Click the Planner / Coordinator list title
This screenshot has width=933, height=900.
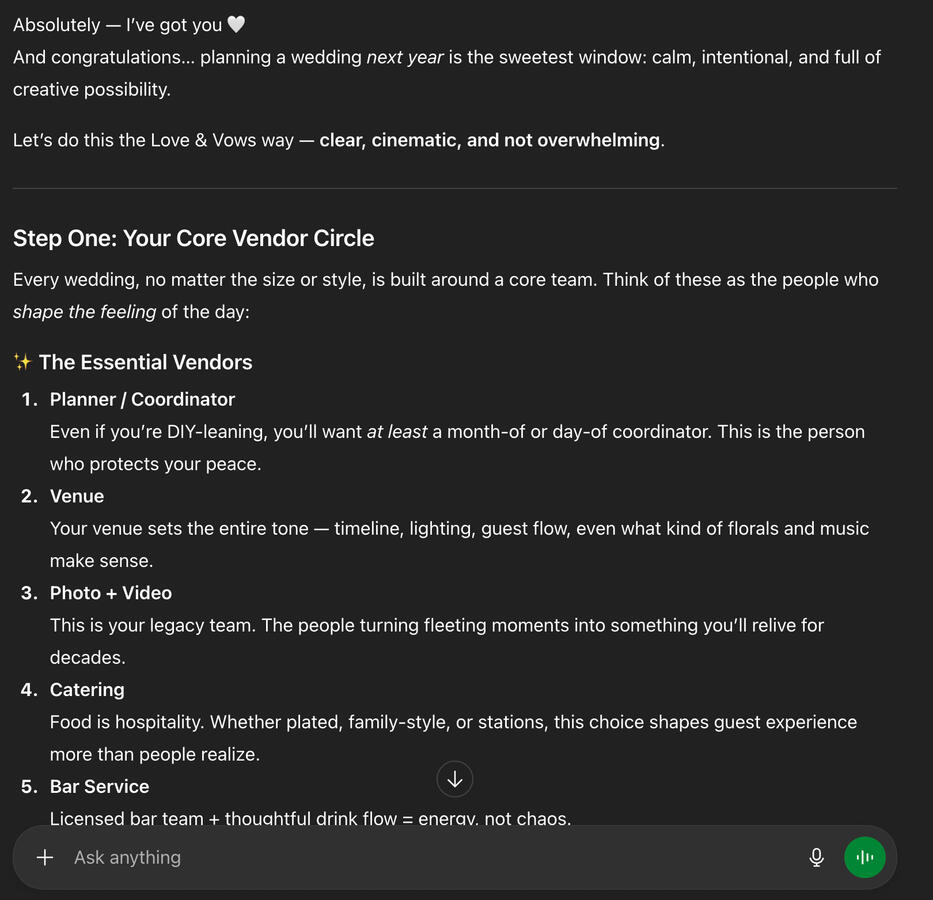[x=142, y=399]
